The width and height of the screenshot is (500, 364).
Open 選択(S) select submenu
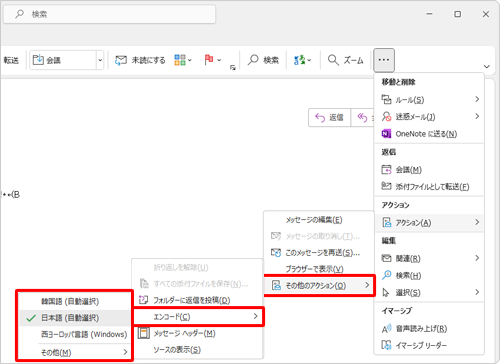[x=429, y=292]
